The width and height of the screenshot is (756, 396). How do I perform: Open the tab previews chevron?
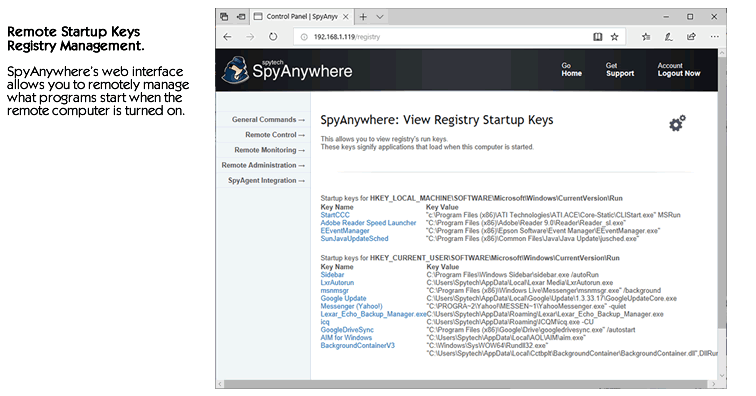coord(380,17)
